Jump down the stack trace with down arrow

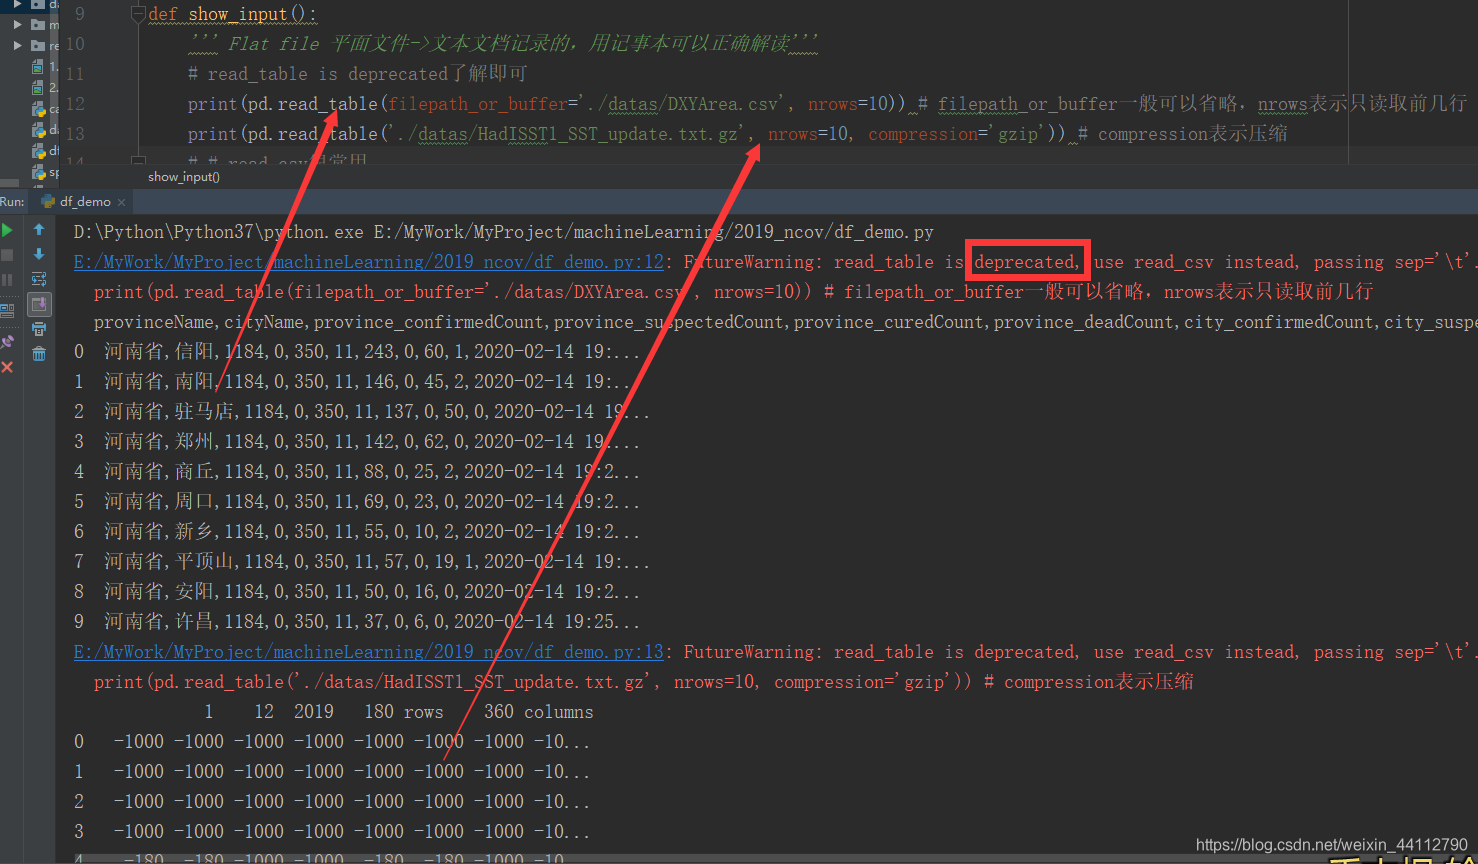coord(39,254)
